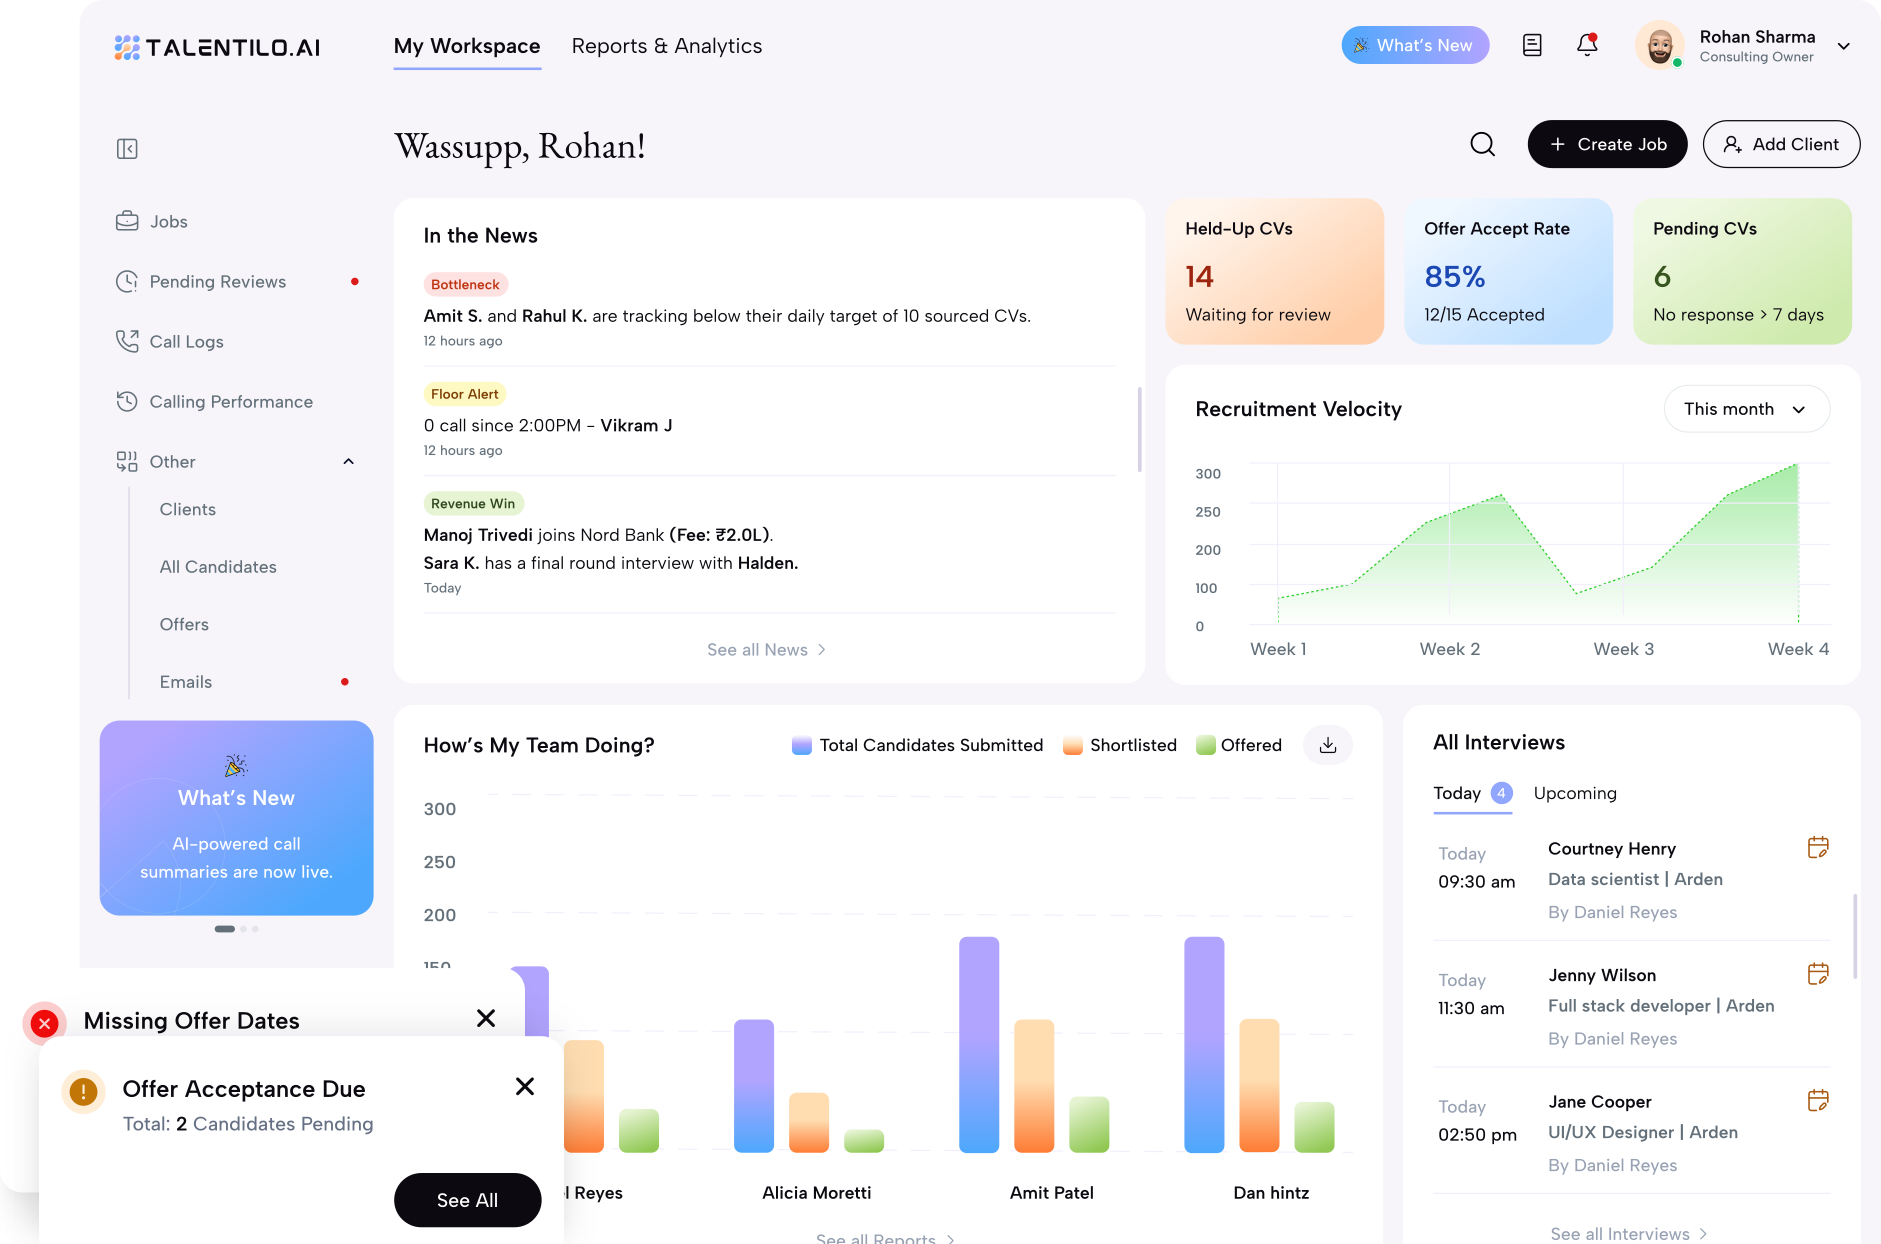
Task: Close the Missing Offer Dates notification
Action: [x=486, y=1018]
